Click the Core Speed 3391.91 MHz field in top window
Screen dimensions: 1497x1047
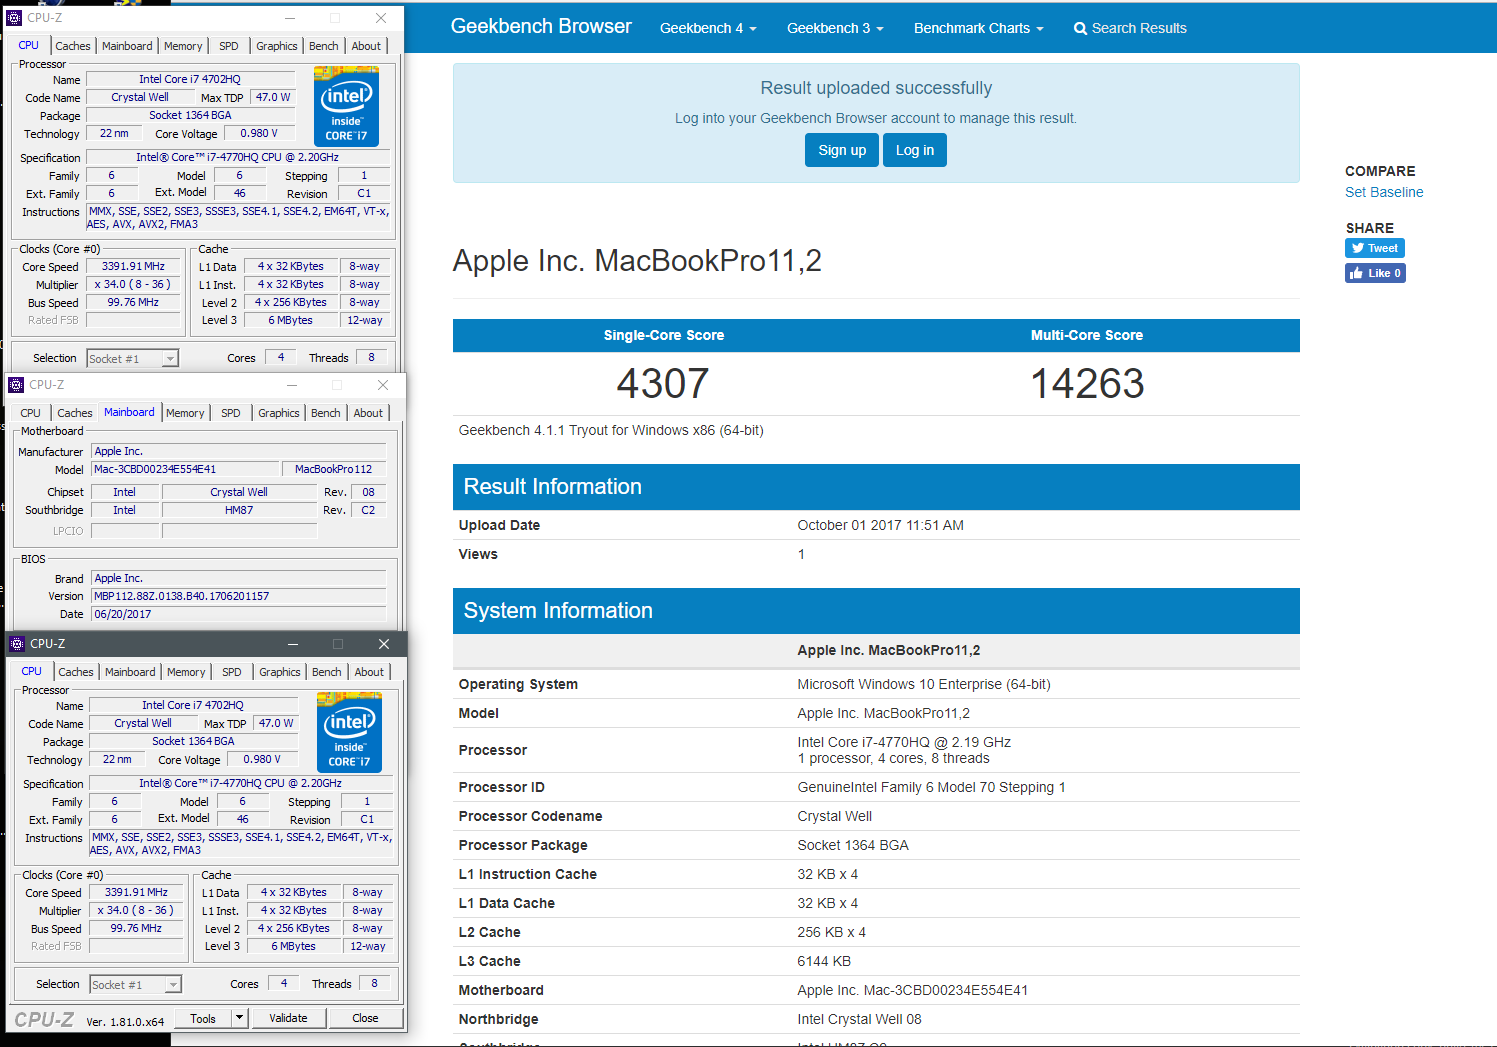133,267
